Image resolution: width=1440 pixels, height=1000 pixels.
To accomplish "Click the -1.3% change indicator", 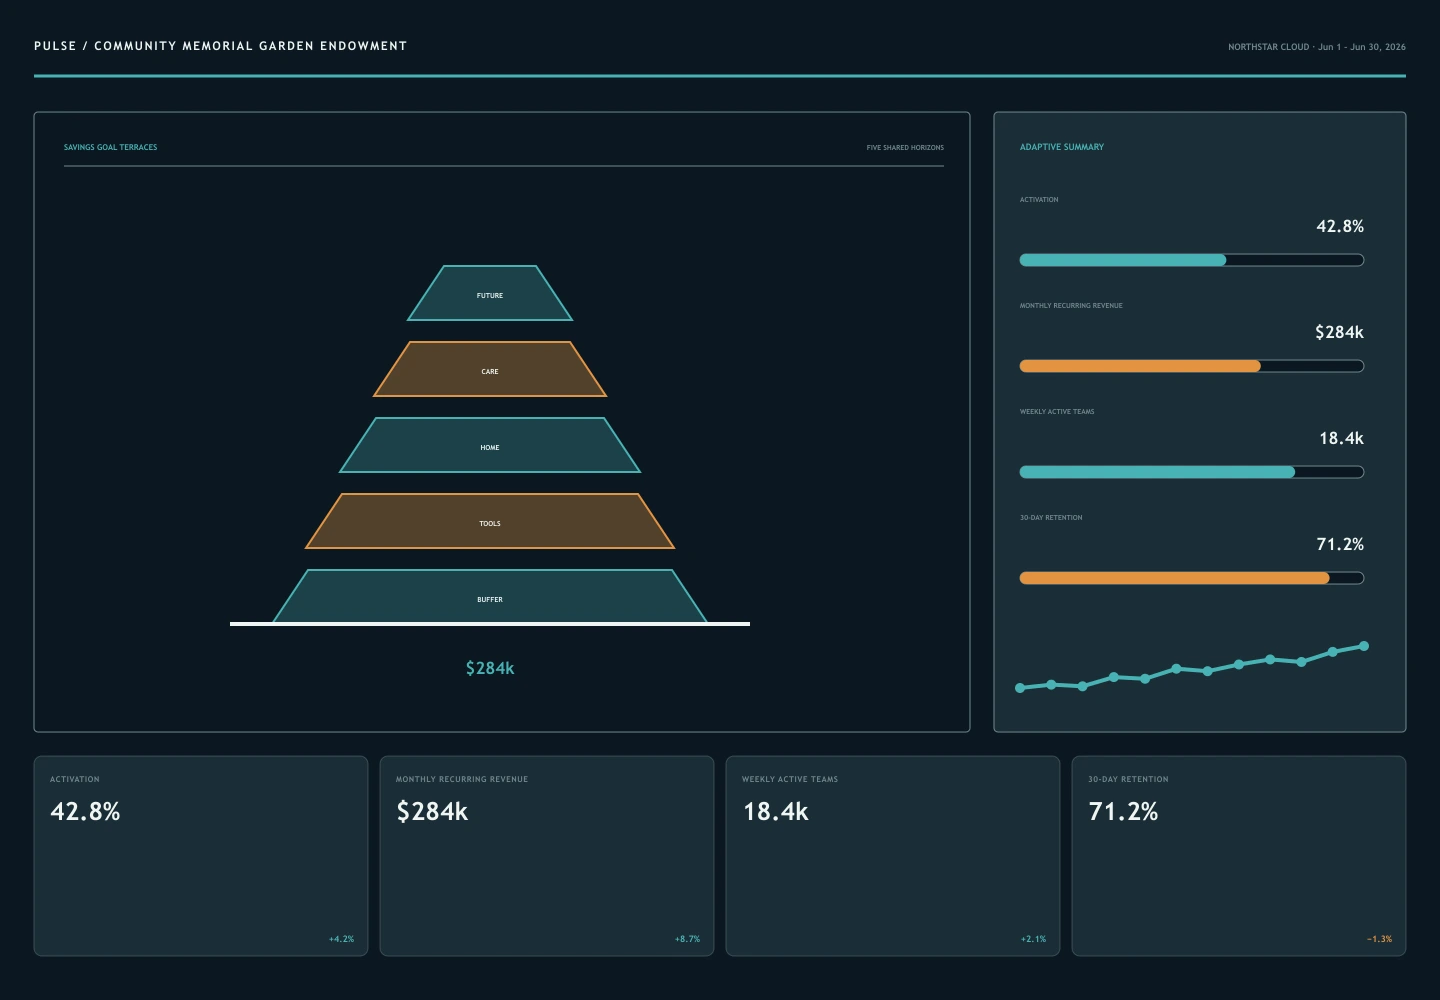I will (x=1379, y=939).
